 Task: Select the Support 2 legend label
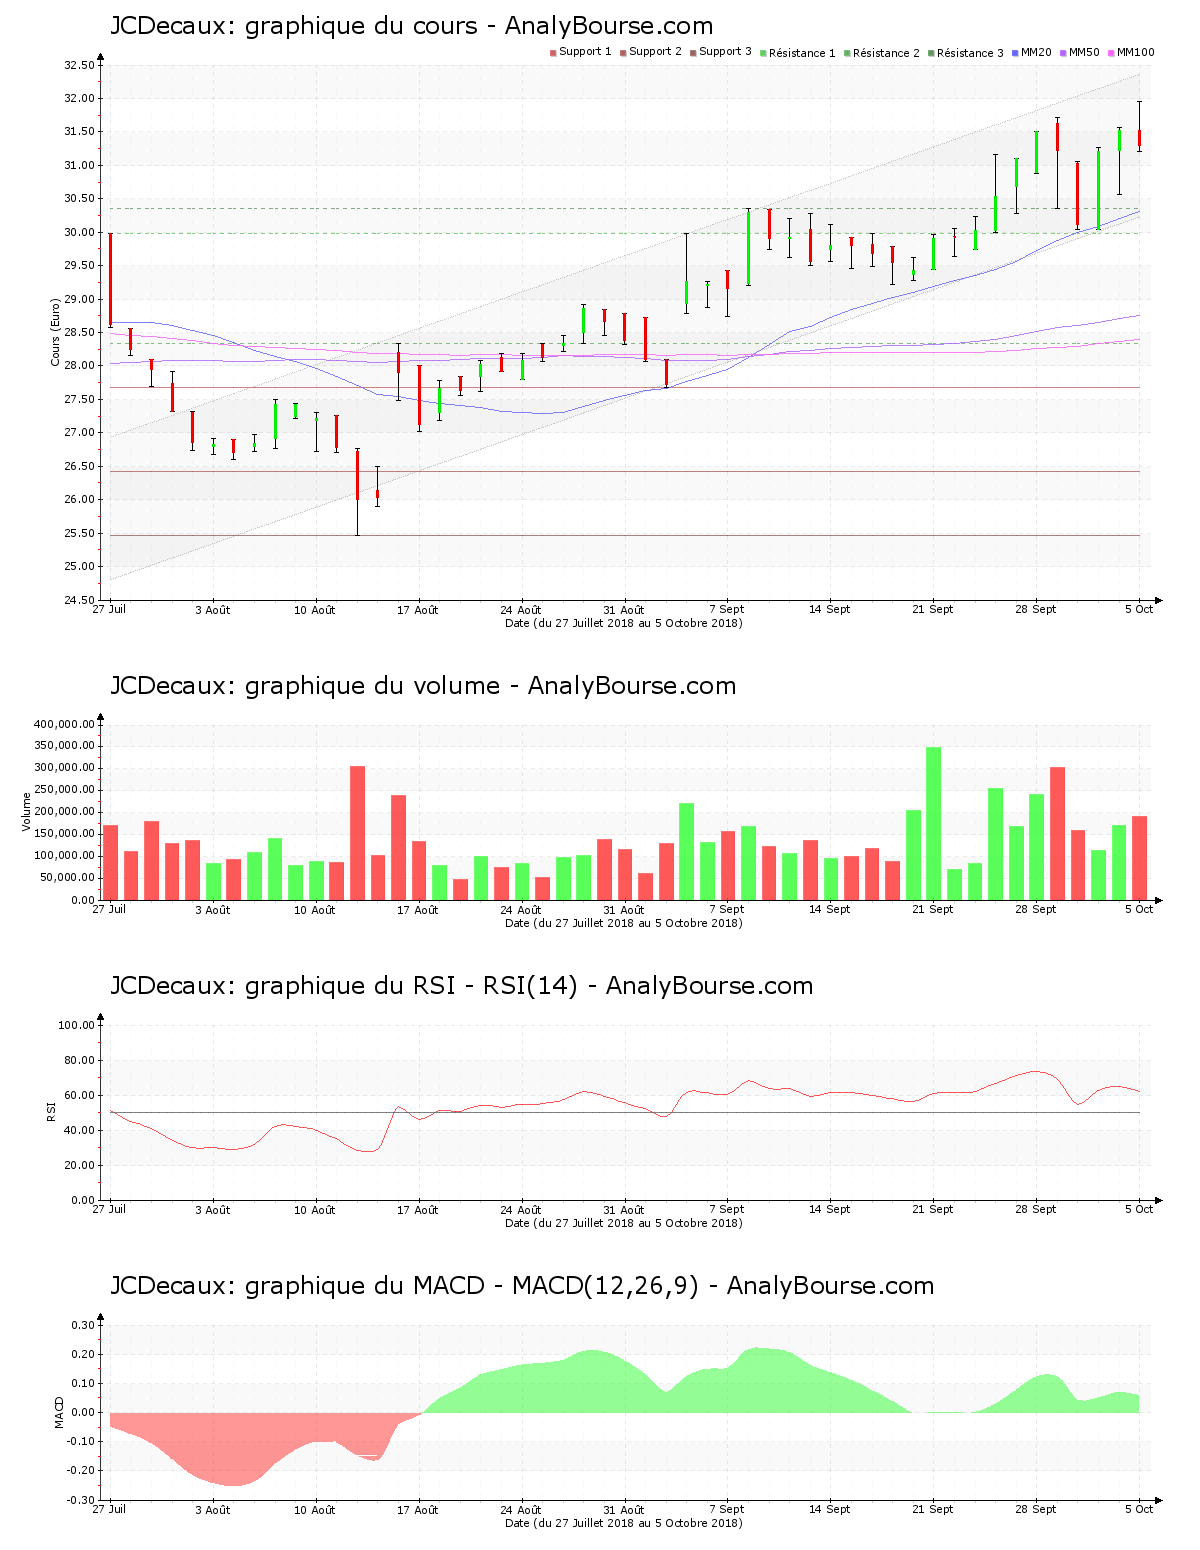pos(655,52)
